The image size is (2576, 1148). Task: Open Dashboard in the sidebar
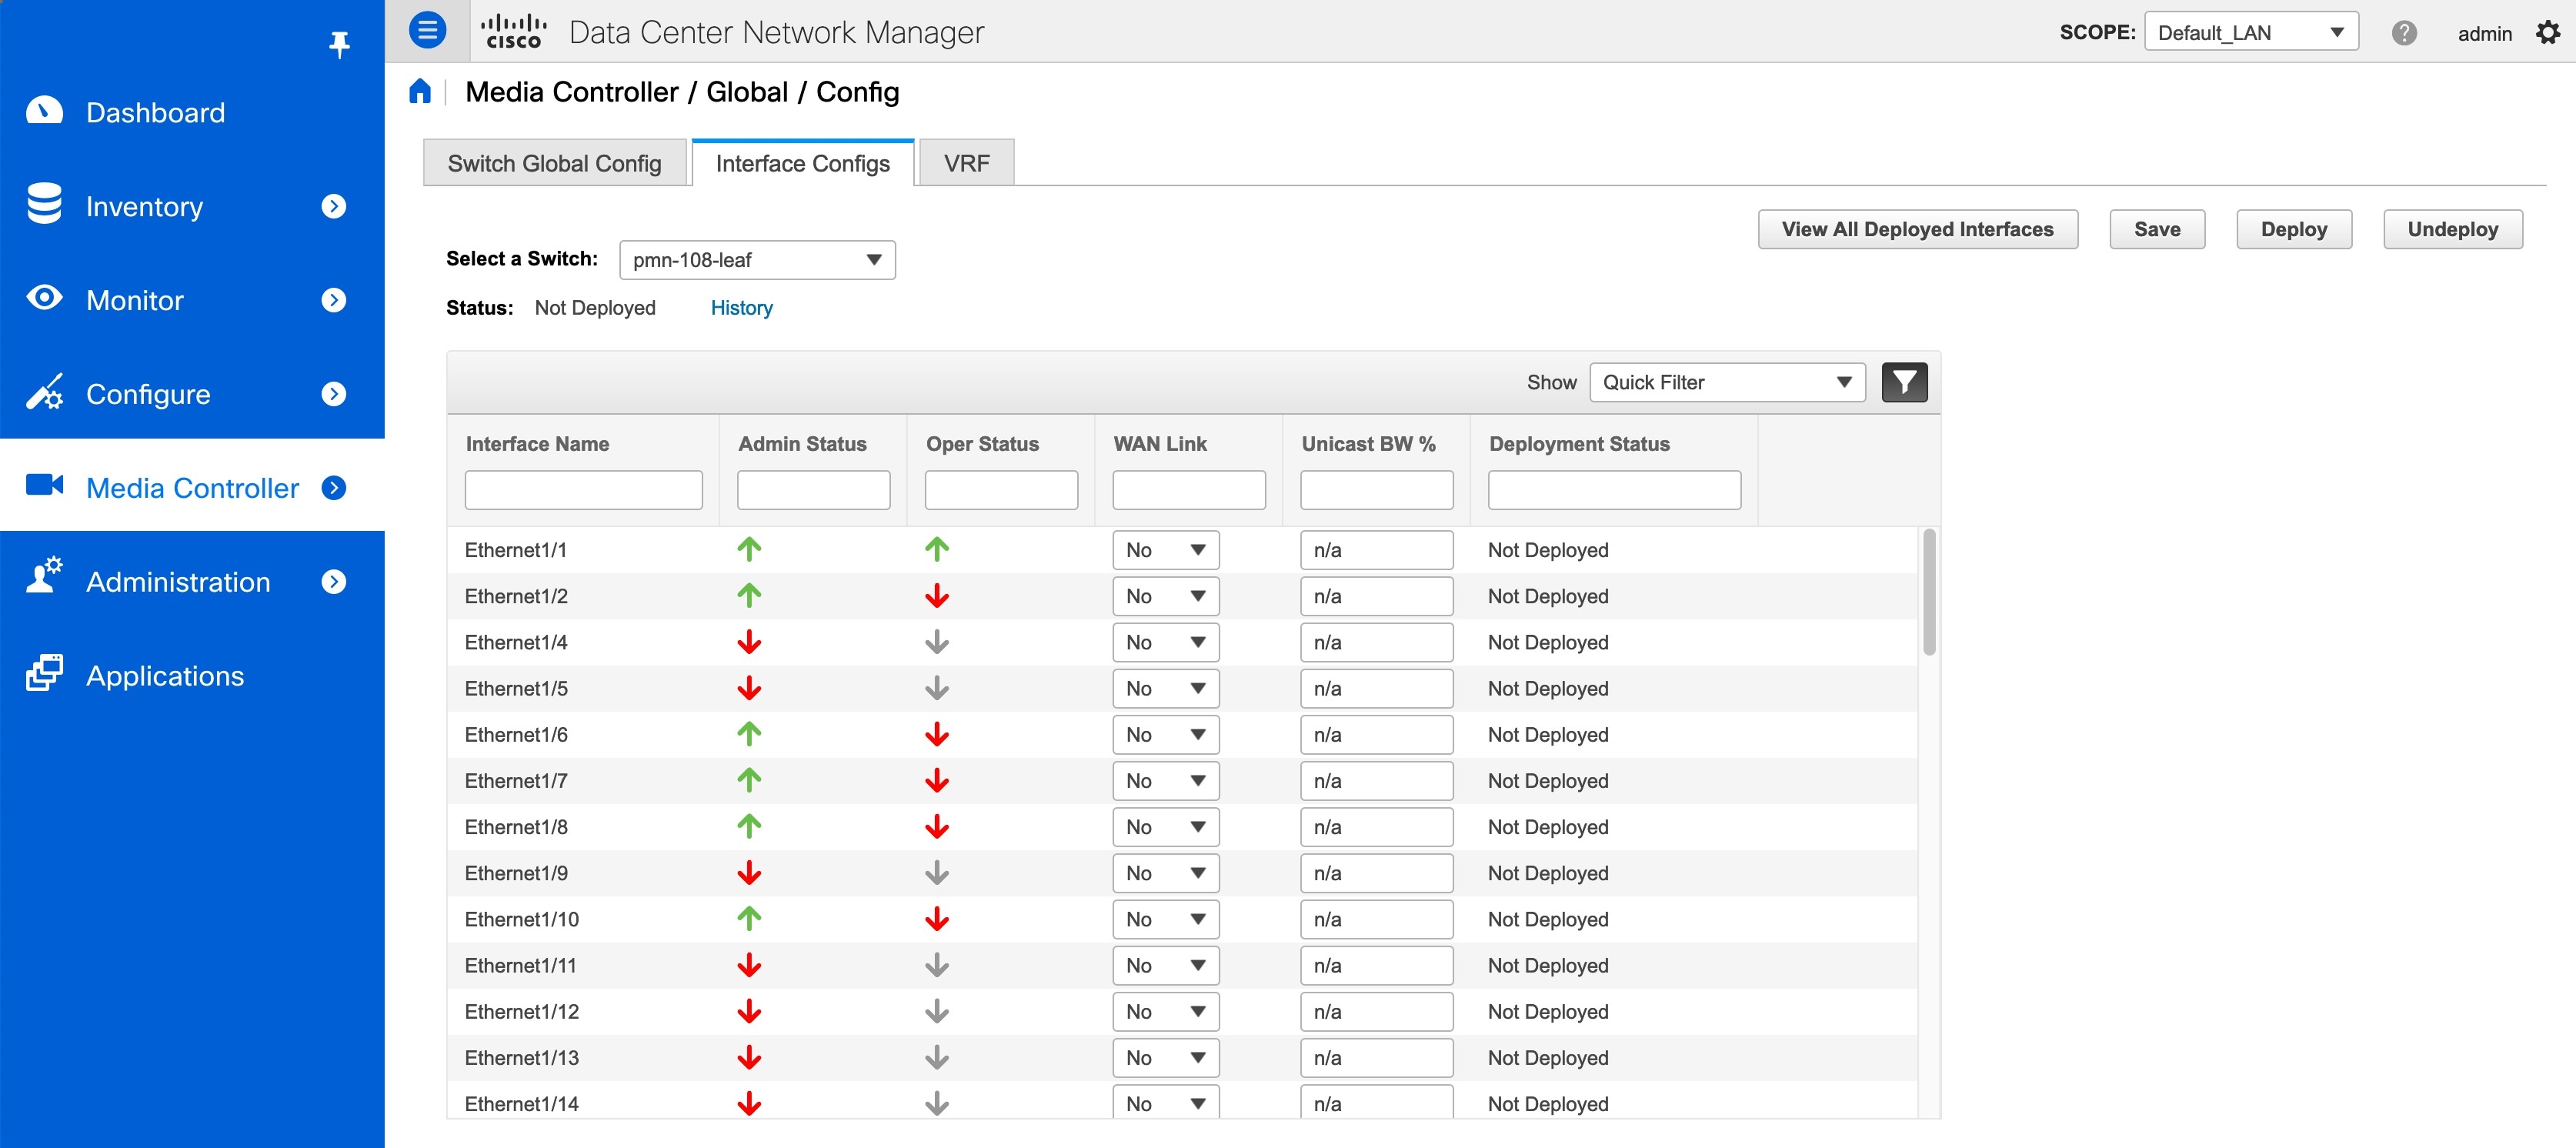(x=155, y=112)
